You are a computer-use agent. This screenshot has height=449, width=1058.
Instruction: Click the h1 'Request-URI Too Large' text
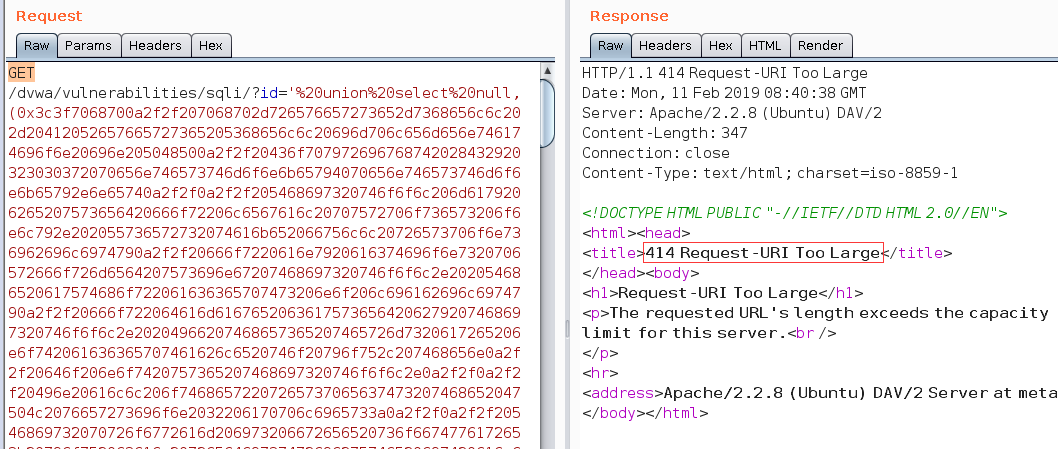pos(718,293)
